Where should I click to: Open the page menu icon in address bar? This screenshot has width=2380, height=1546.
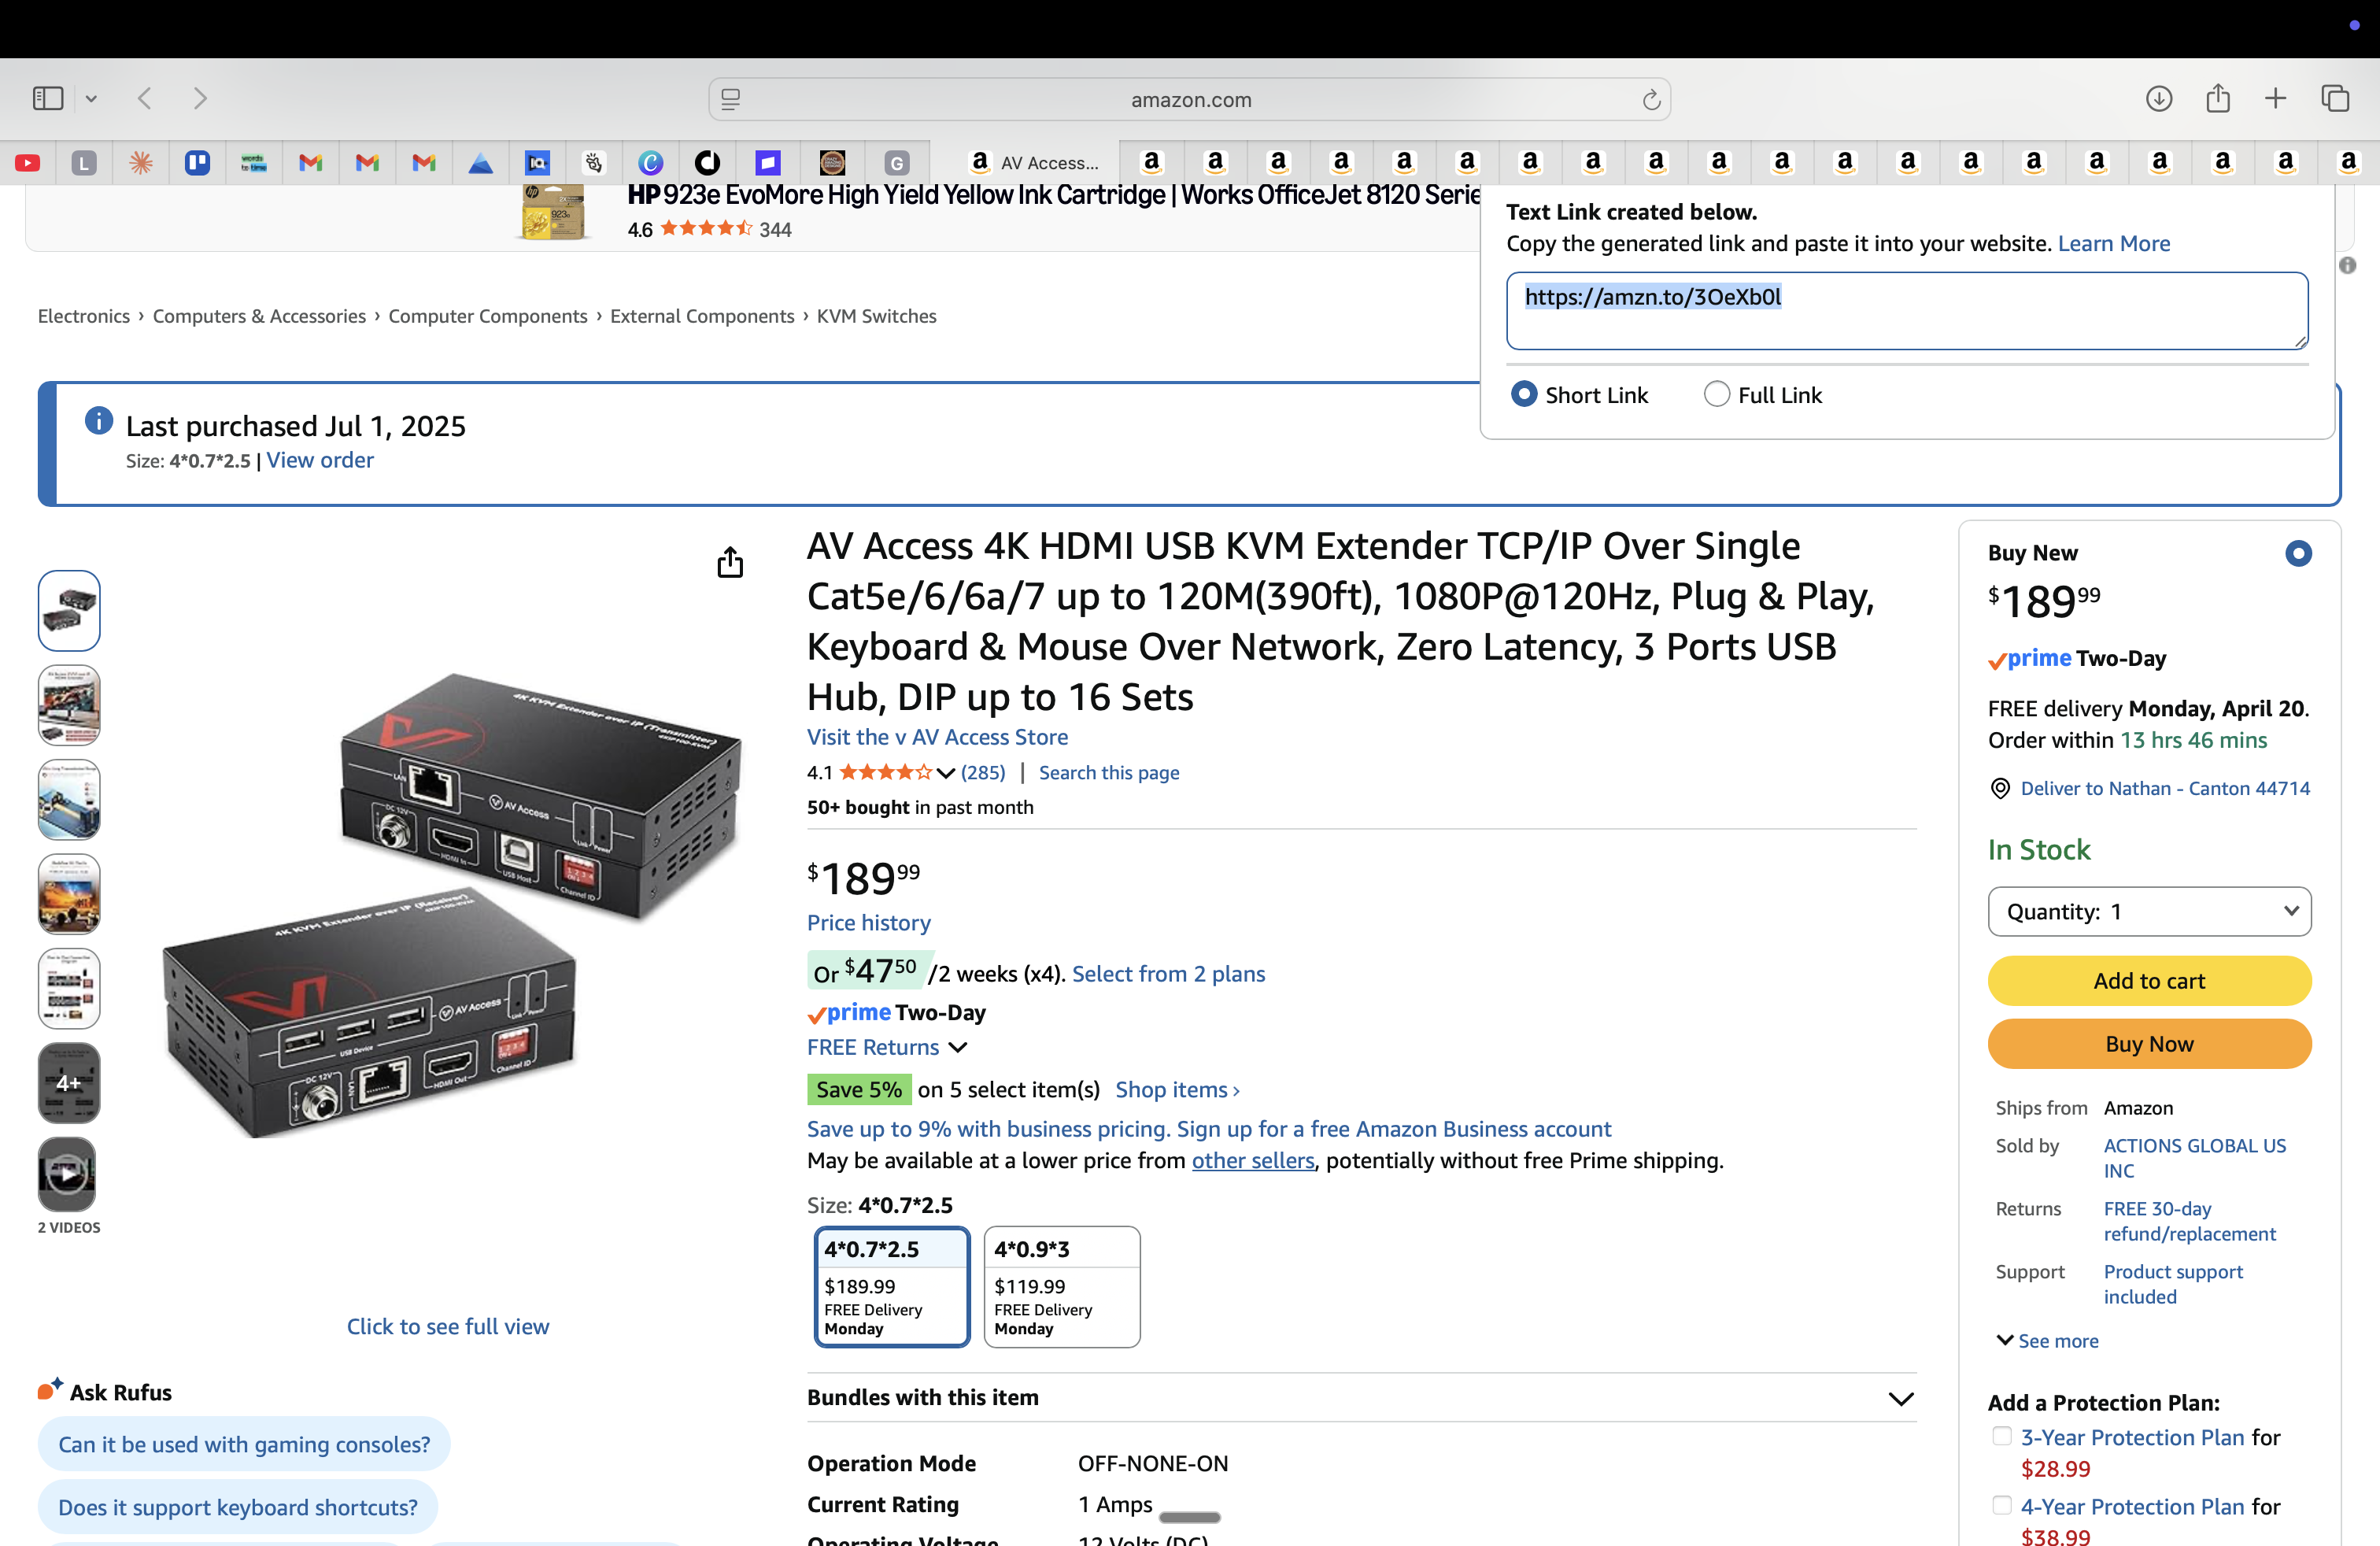[731, 99]
